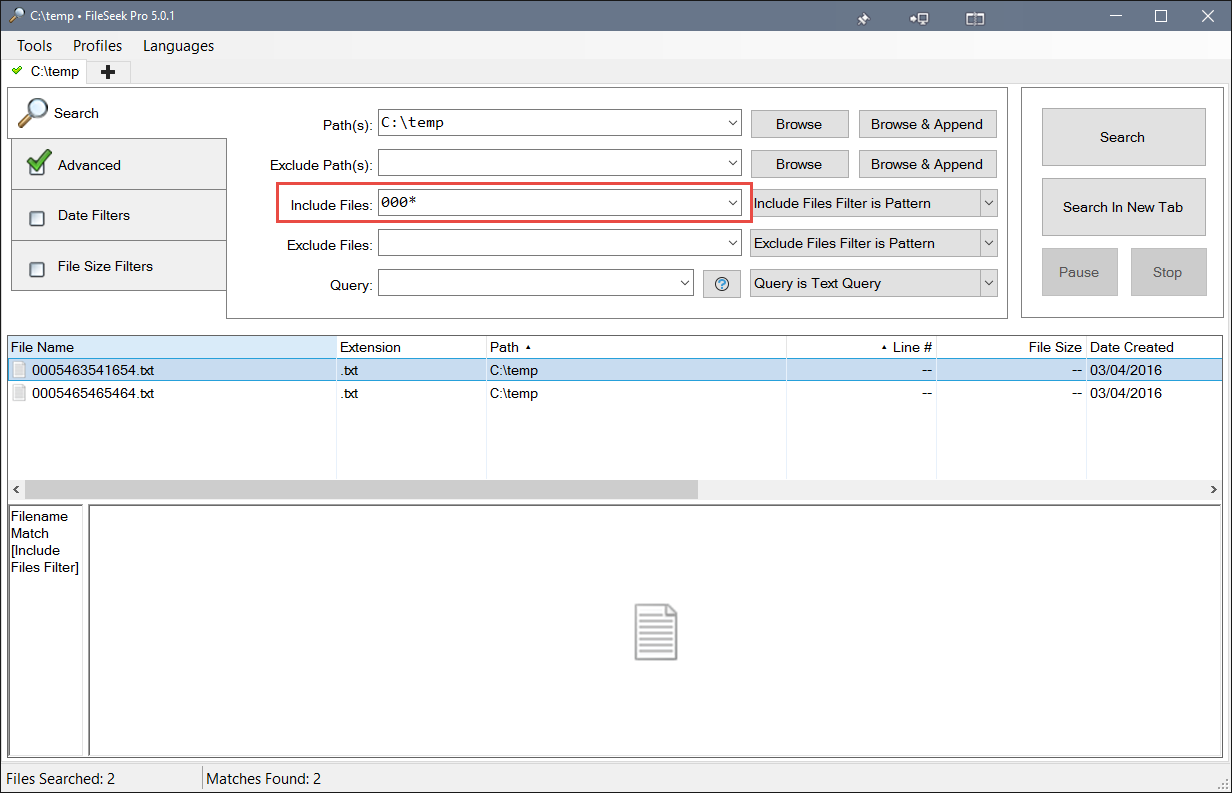
Task: Click the Search In New Tab button
Action: click(x=1122, y=207)
